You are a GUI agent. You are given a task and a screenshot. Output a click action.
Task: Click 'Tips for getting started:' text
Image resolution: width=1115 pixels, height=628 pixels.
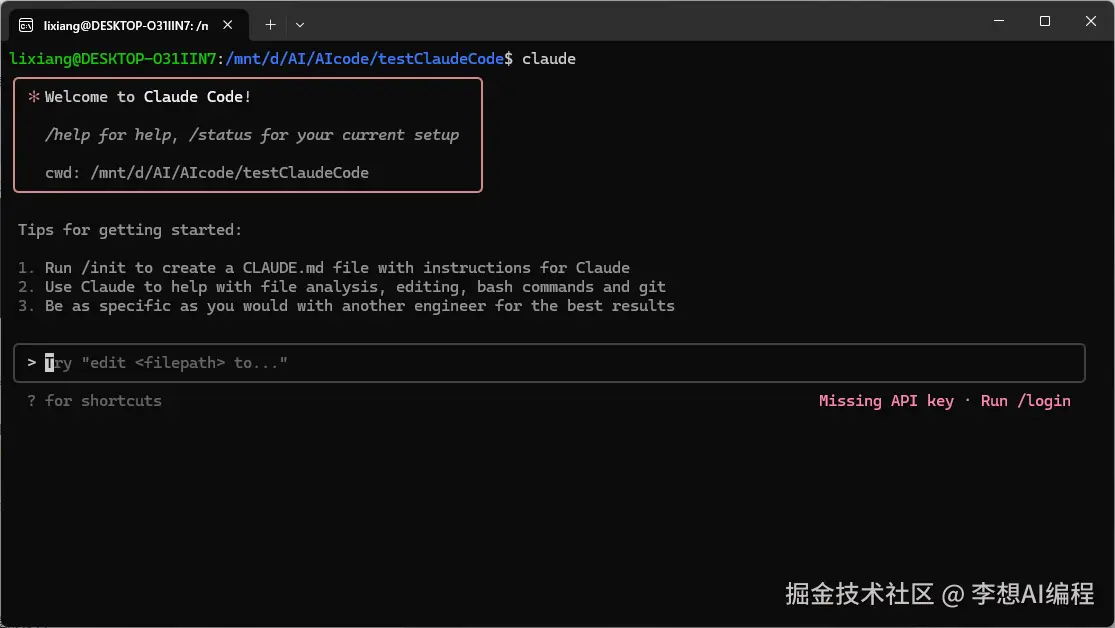[x=130, y=230]
